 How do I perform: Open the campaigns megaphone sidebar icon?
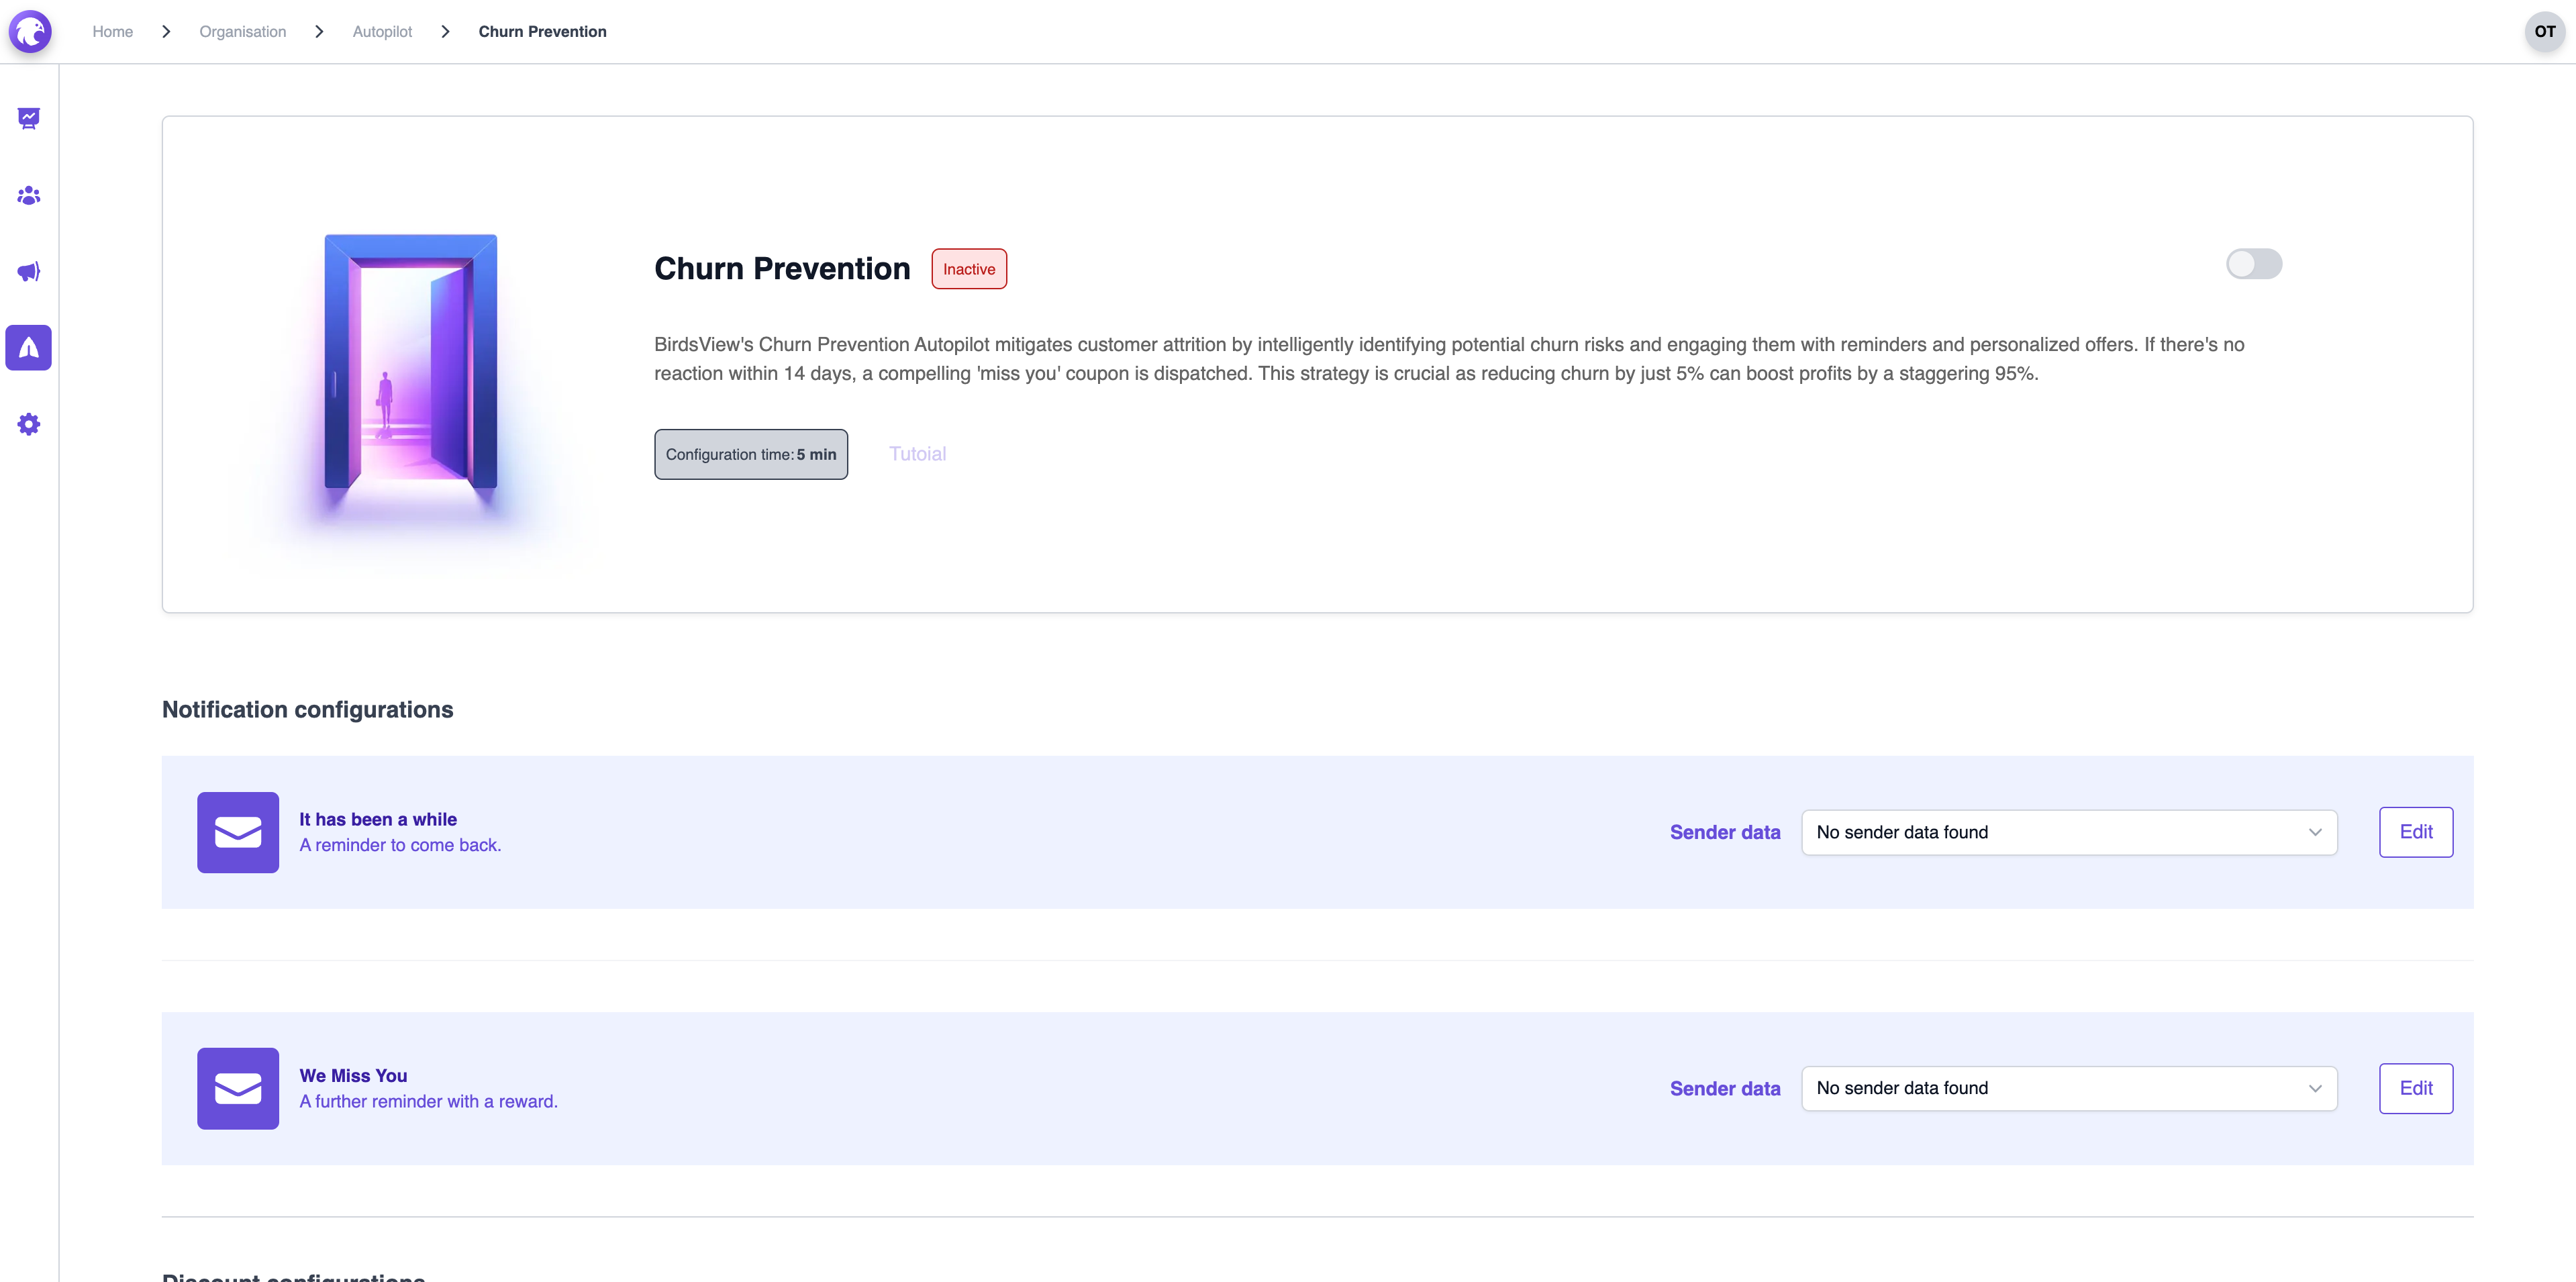point(29,272)
